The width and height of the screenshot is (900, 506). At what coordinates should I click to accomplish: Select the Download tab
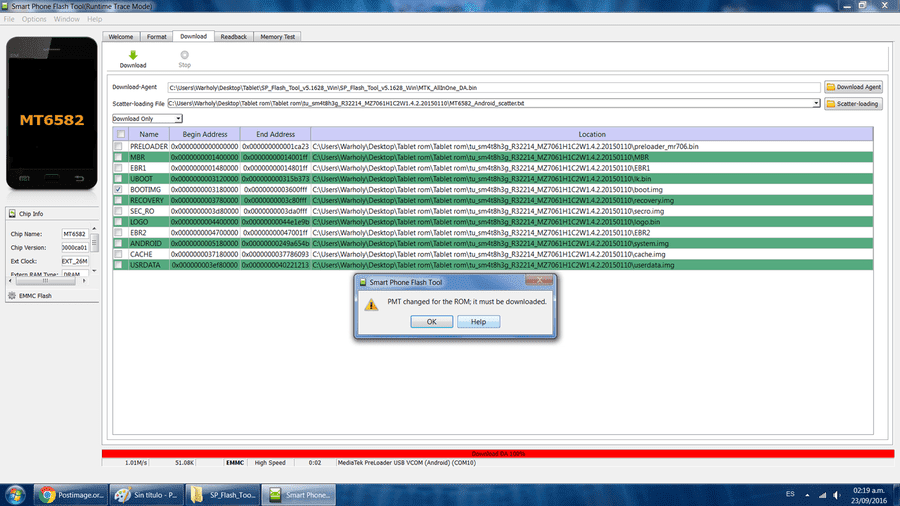click(x=193, y=36)
